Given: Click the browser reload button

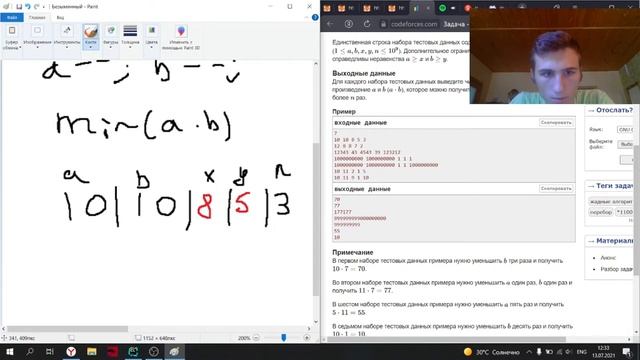Looking at the screenshot, I should (x=367, y=24).
